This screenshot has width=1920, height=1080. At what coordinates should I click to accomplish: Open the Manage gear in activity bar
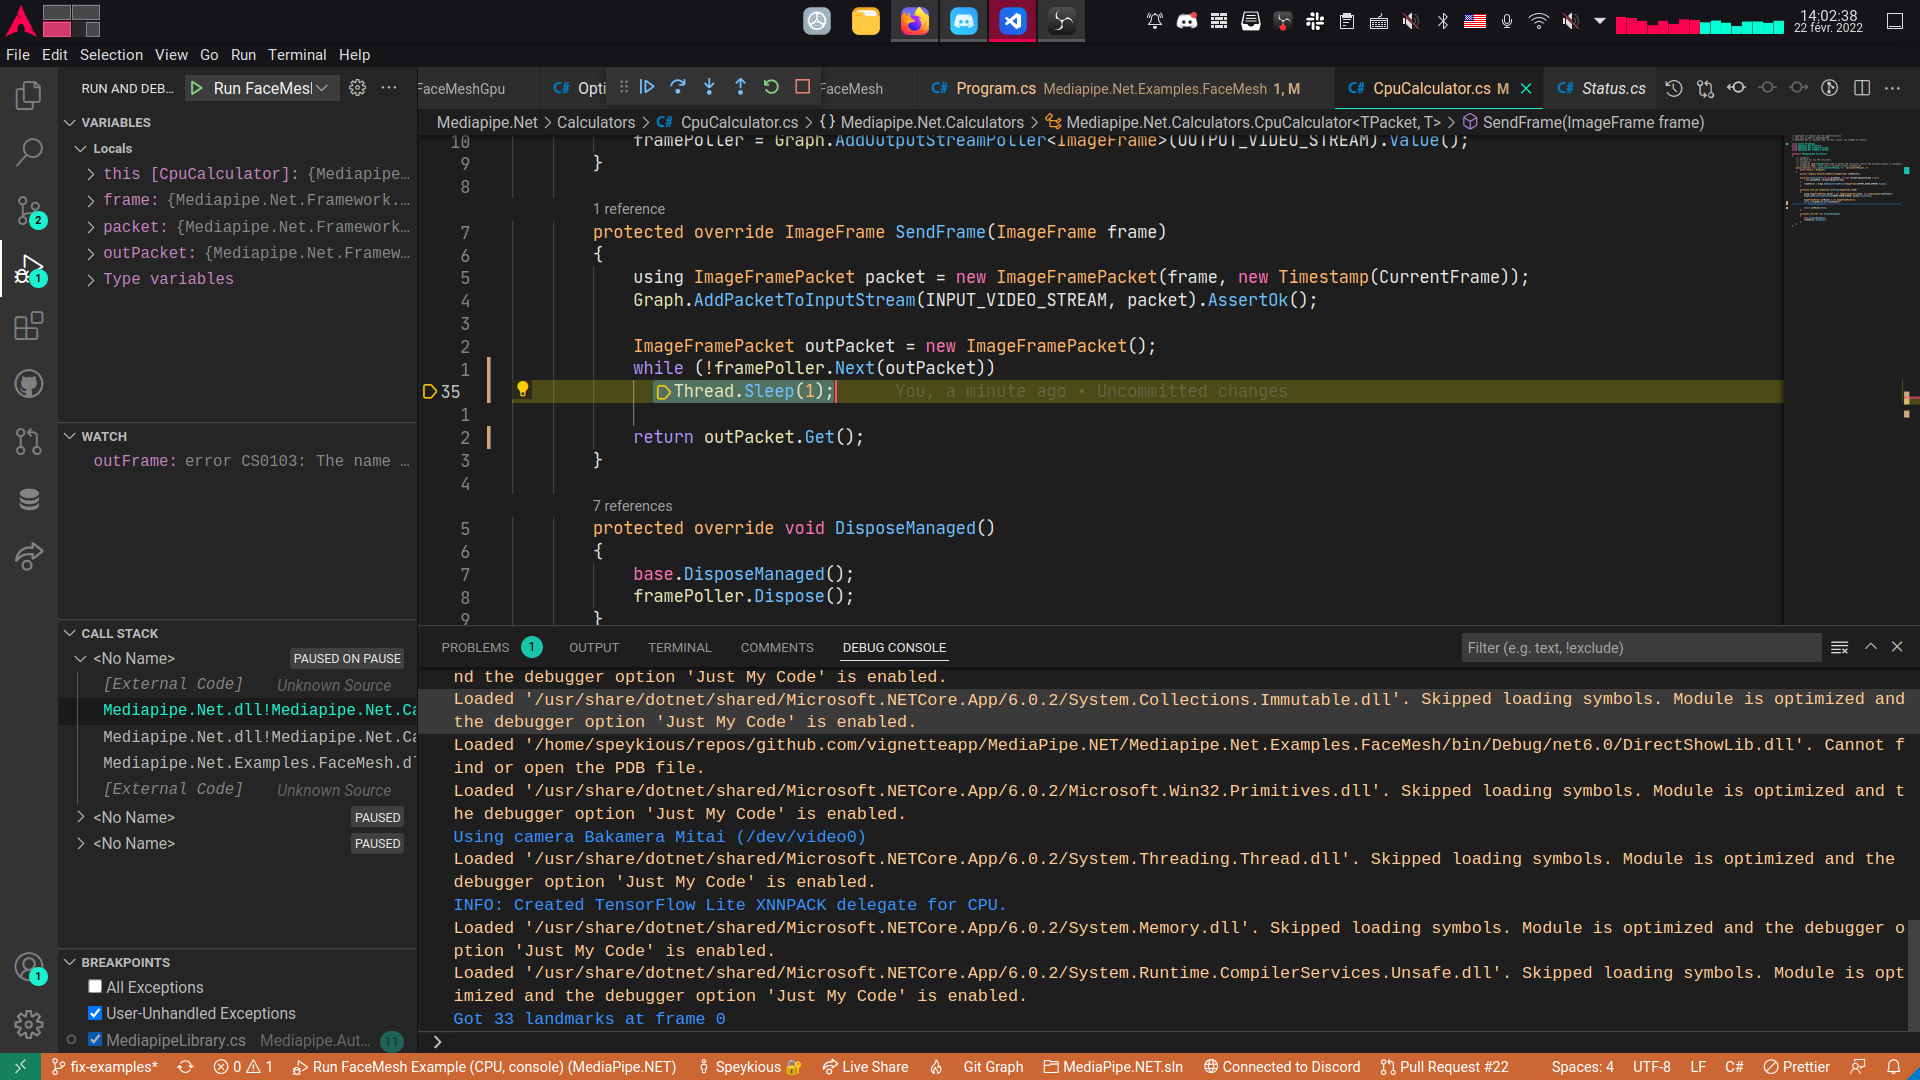tap(29, 1024)
